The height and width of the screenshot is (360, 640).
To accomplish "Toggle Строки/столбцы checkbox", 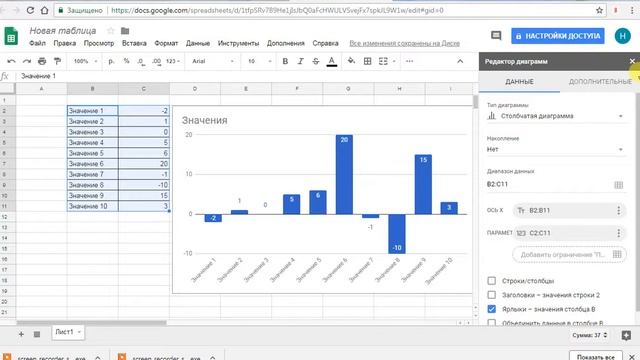I will click(492, 281).
